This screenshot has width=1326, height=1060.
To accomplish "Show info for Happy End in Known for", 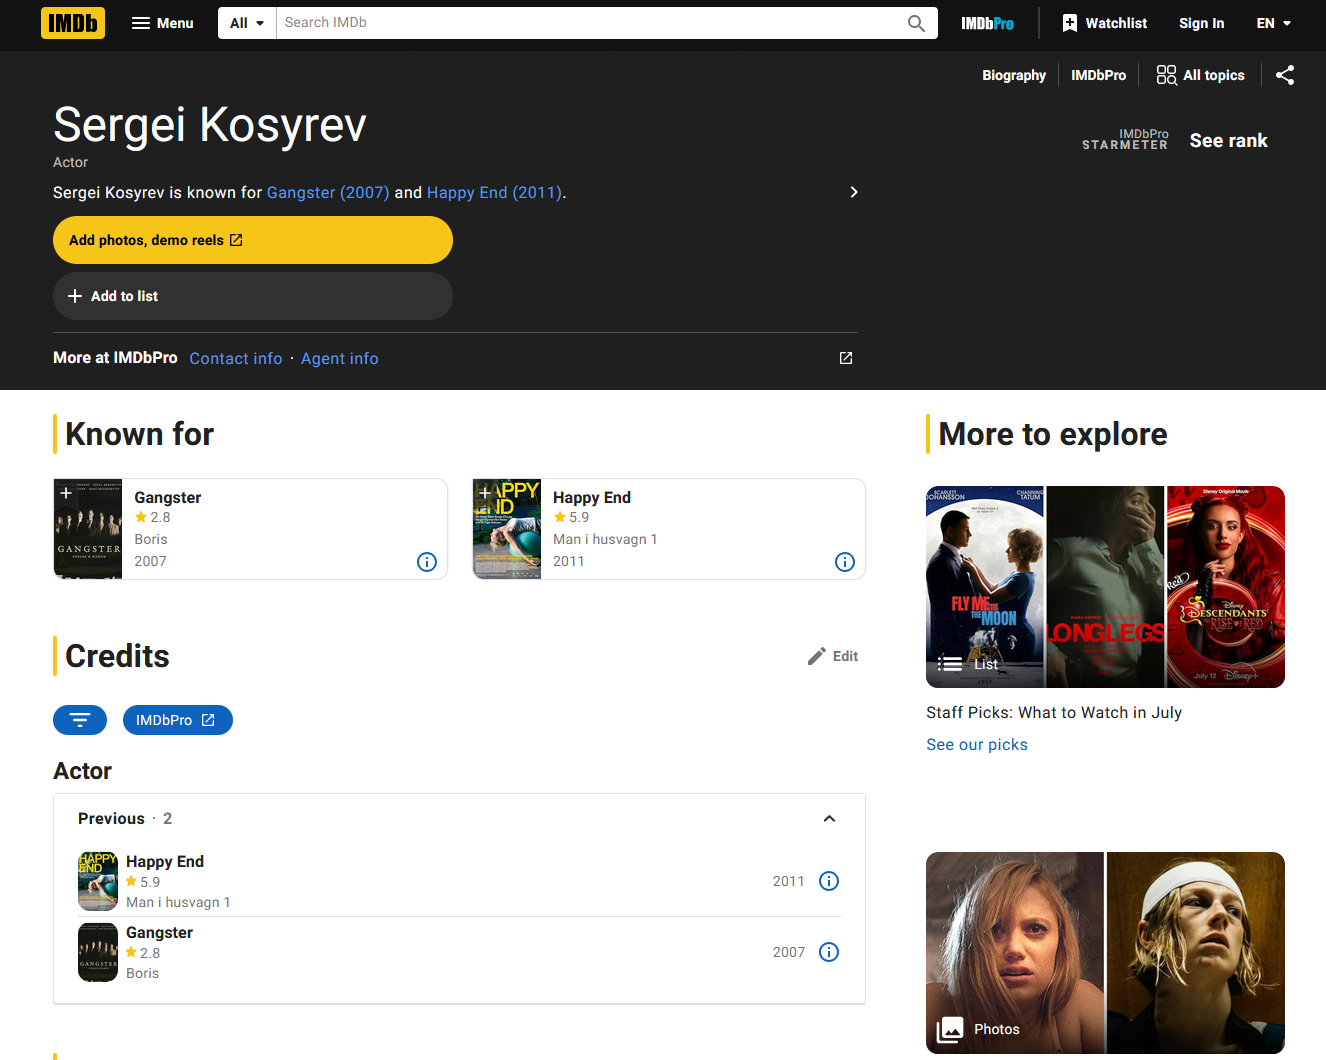I will [x=845, y=562].
